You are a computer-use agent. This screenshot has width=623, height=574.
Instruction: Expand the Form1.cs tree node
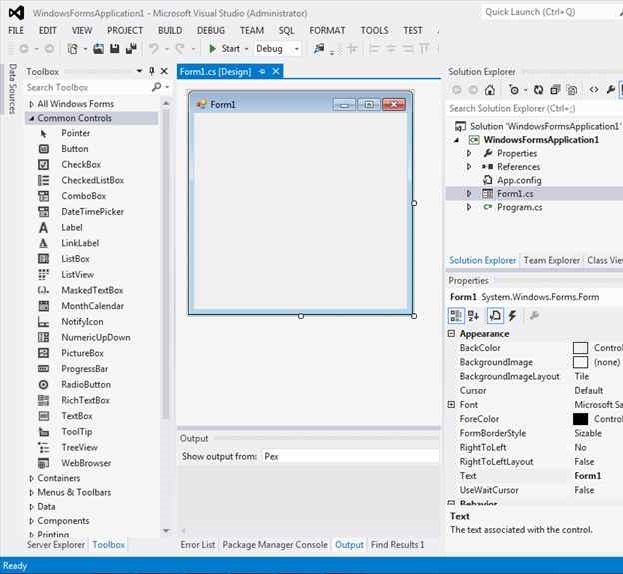coord(469,193)
